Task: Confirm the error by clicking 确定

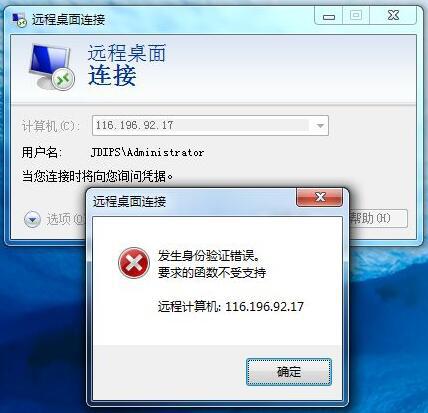Action: coord(289,372)
